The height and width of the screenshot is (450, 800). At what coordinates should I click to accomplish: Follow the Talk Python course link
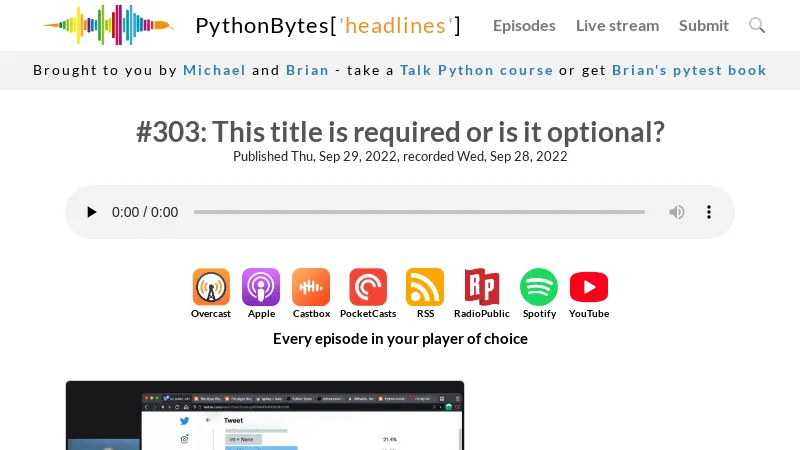click(476, 70)
